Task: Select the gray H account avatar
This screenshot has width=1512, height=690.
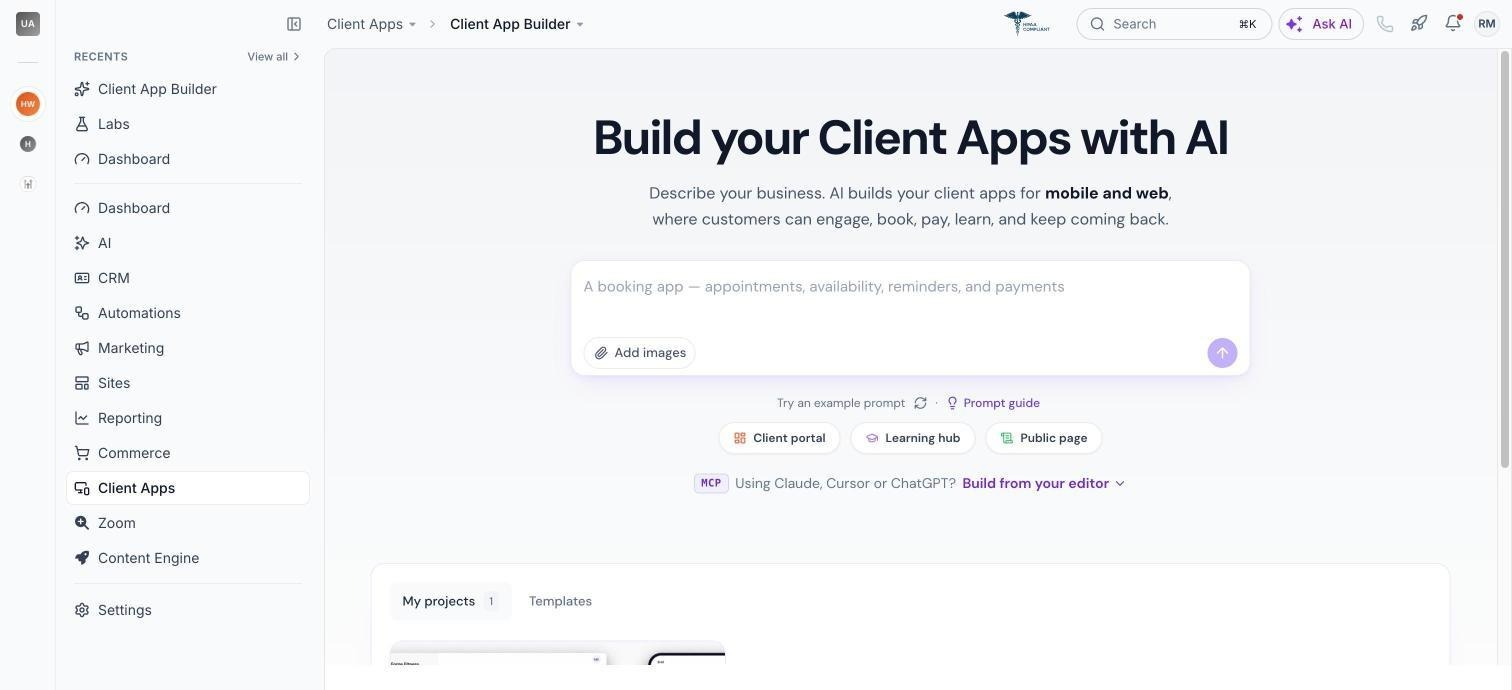Action: [28, 144]
